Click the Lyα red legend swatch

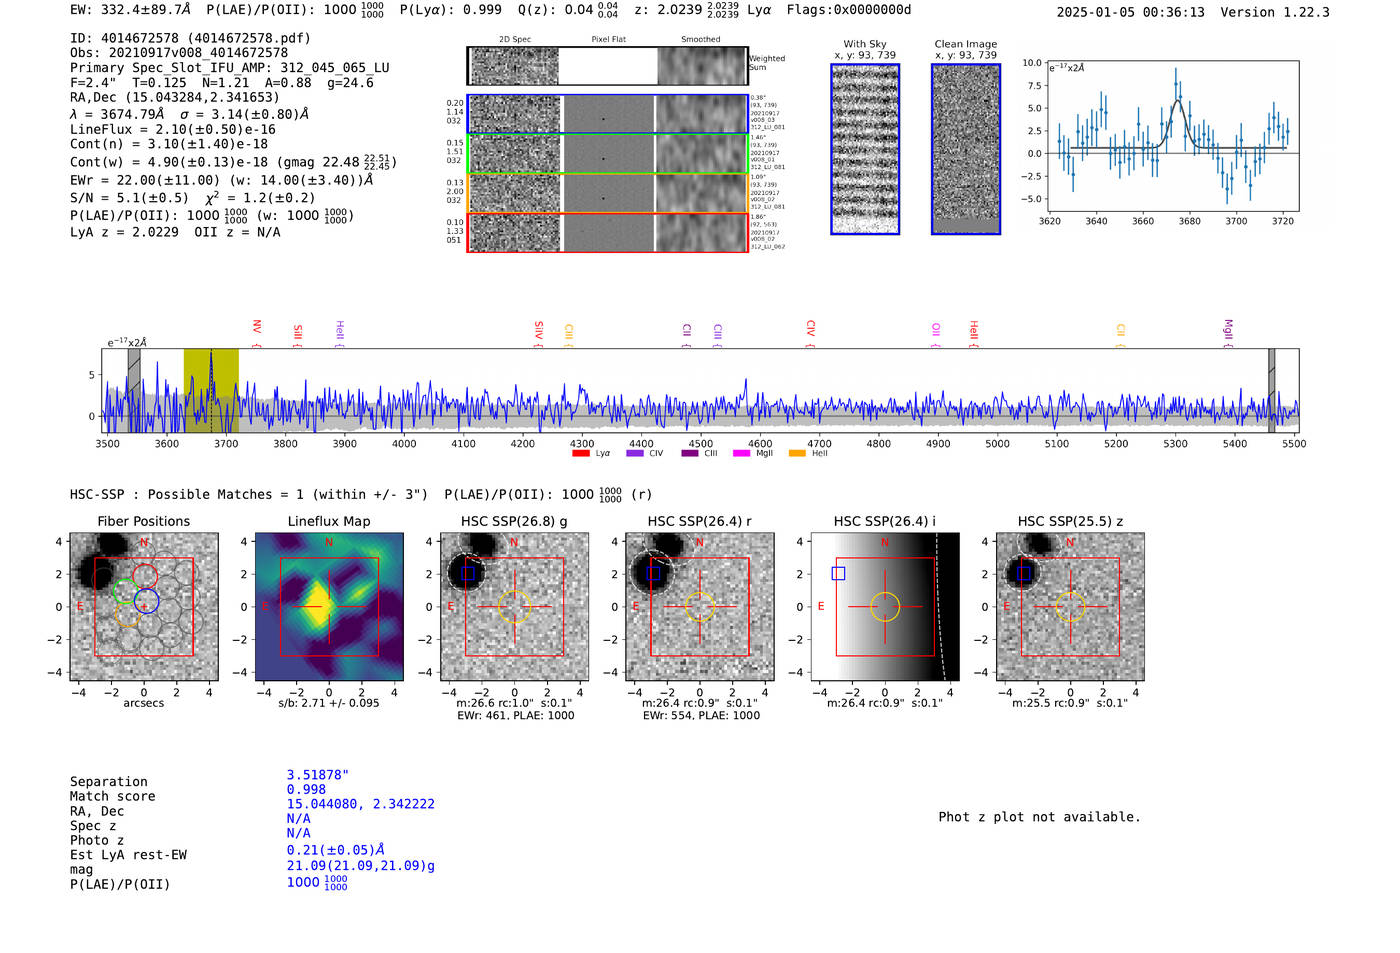click(580, 453)
